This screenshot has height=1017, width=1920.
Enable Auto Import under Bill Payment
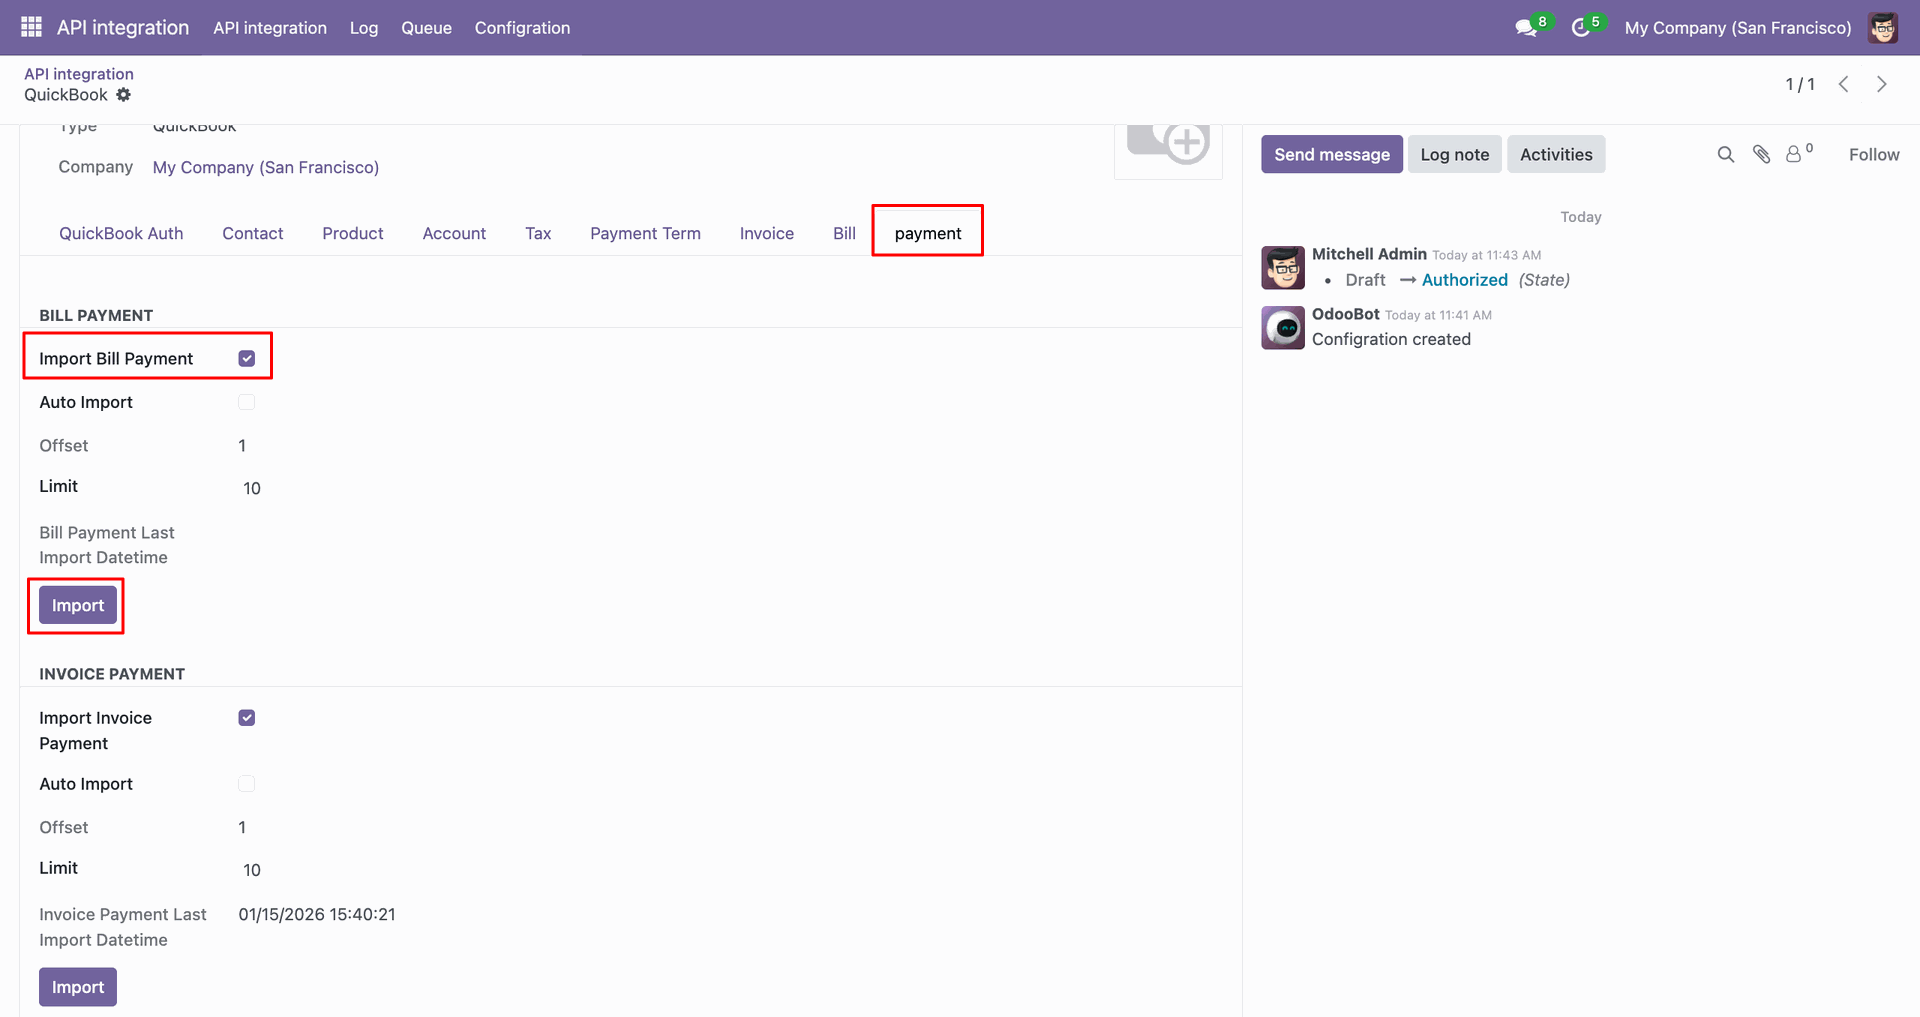click(247, 402)
